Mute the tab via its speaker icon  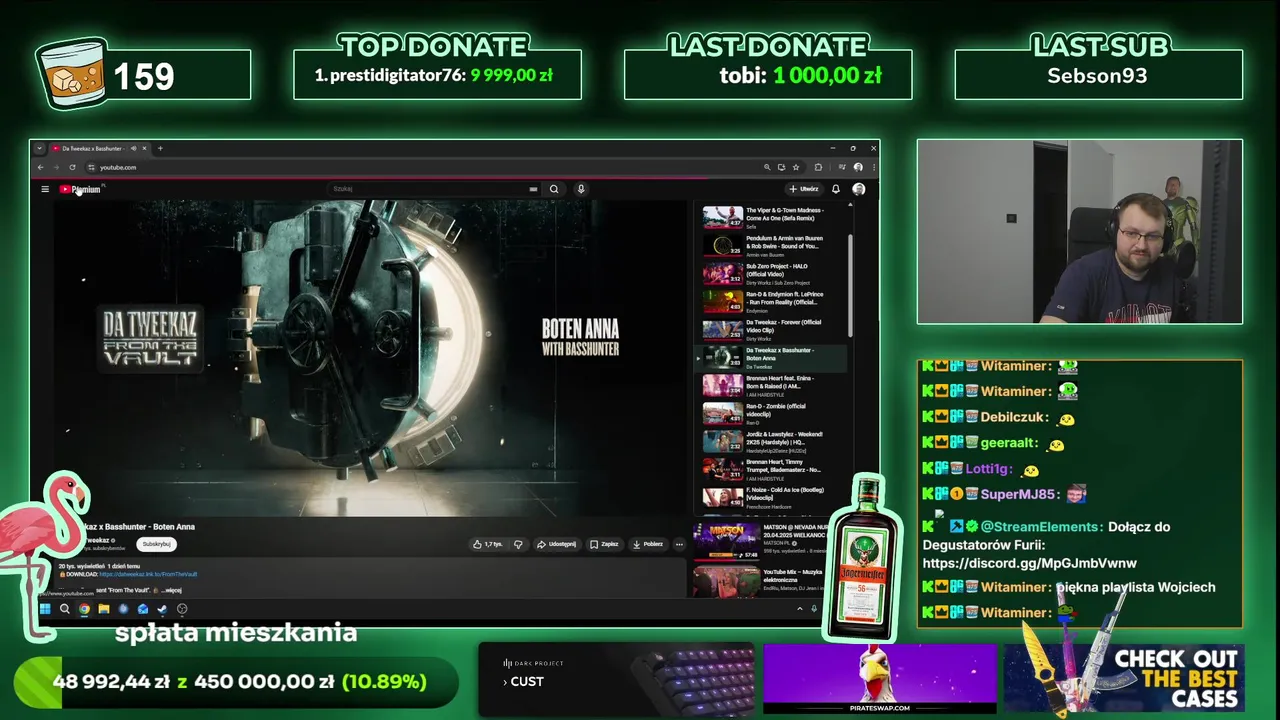[x=134, y=148]
